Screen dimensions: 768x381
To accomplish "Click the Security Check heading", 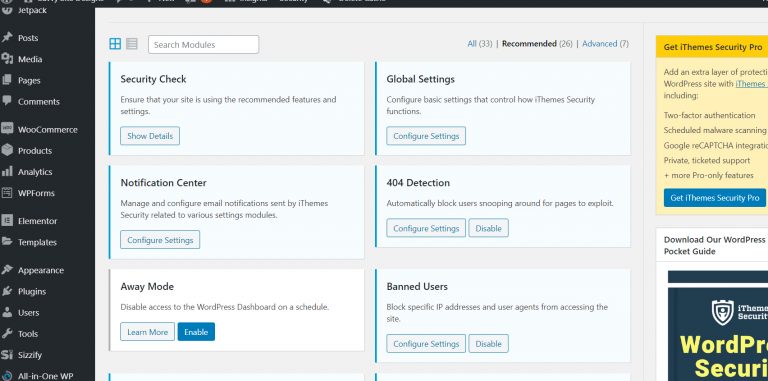I will (x=153, y=79).
